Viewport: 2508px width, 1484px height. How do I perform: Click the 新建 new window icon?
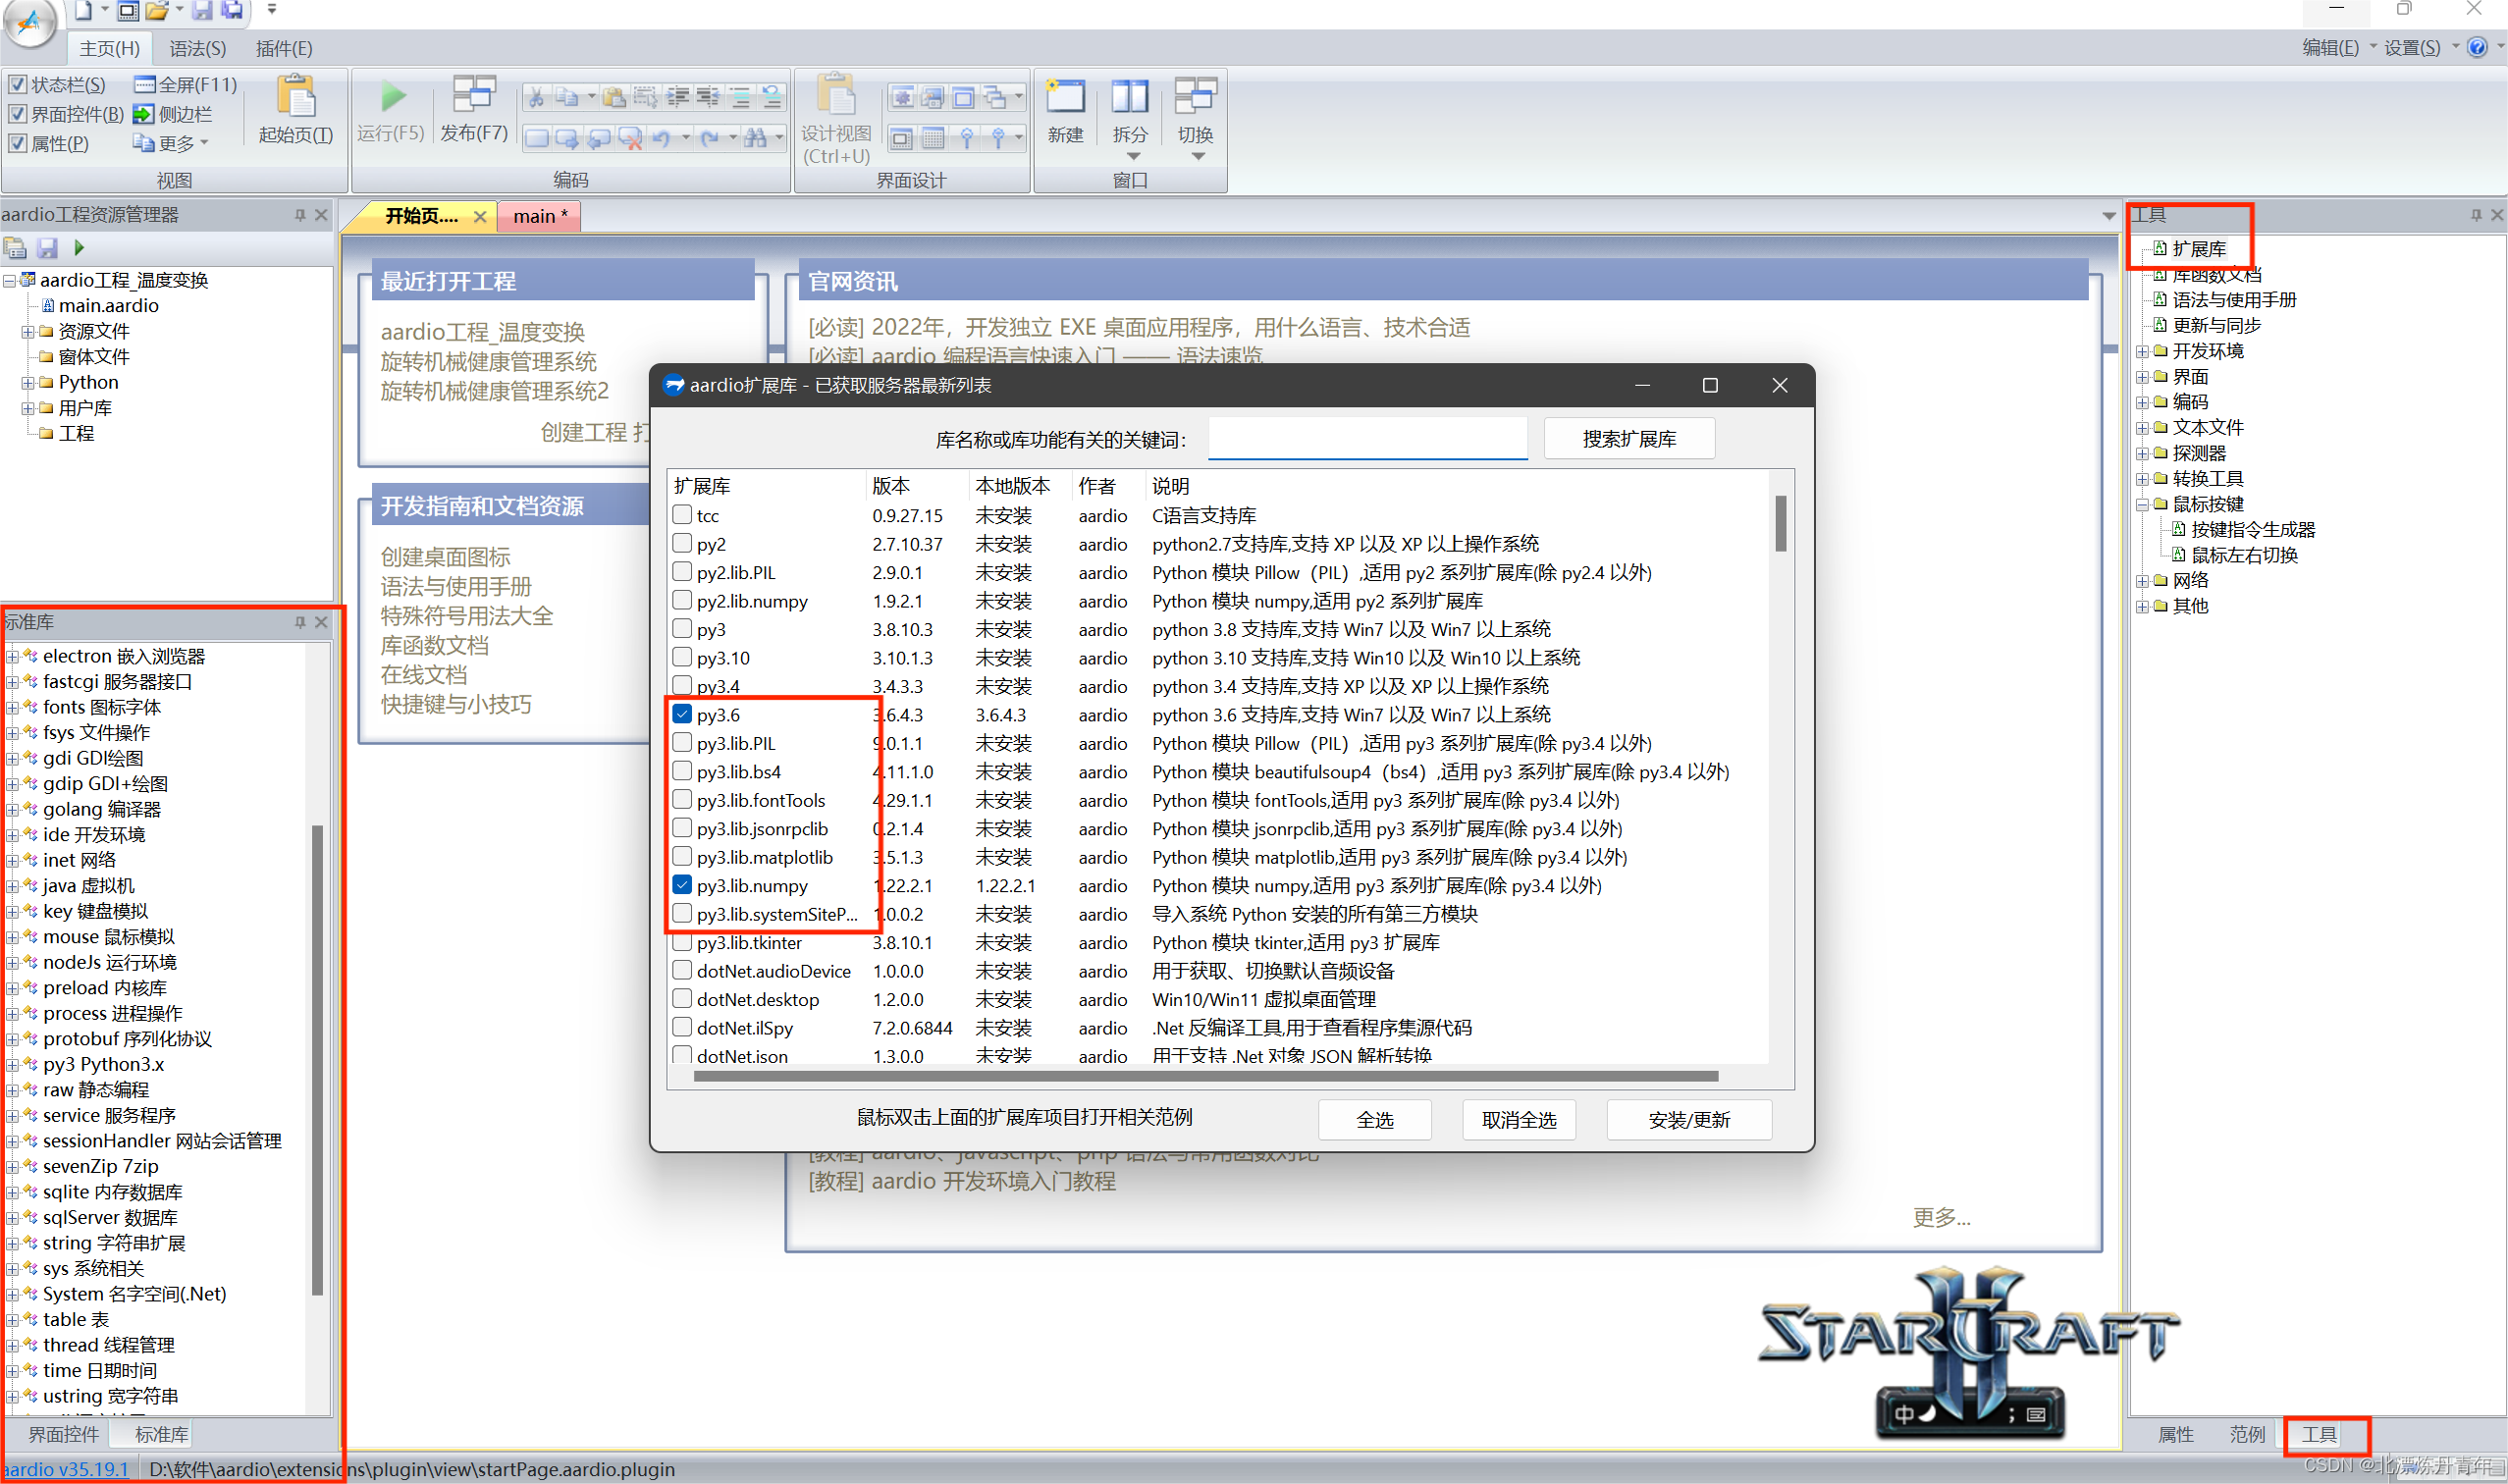(1064, 97)
